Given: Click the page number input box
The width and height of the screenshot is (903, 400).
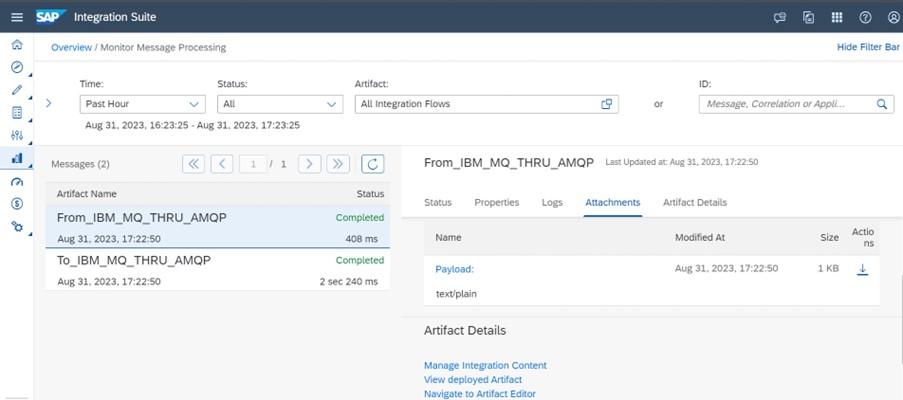Looking at the screenshot, I should tap(253, 164).
